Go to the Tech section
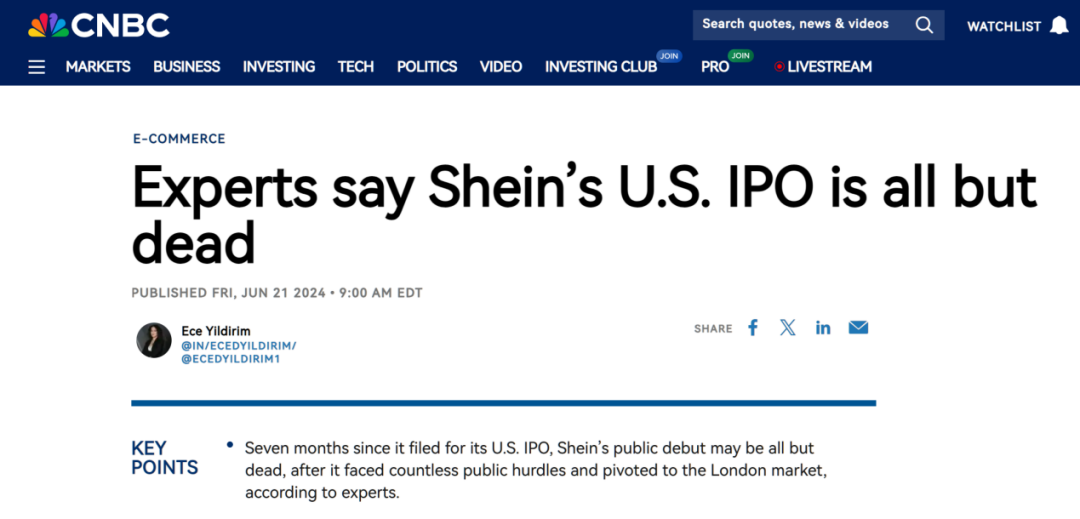 tap(356, 67)
